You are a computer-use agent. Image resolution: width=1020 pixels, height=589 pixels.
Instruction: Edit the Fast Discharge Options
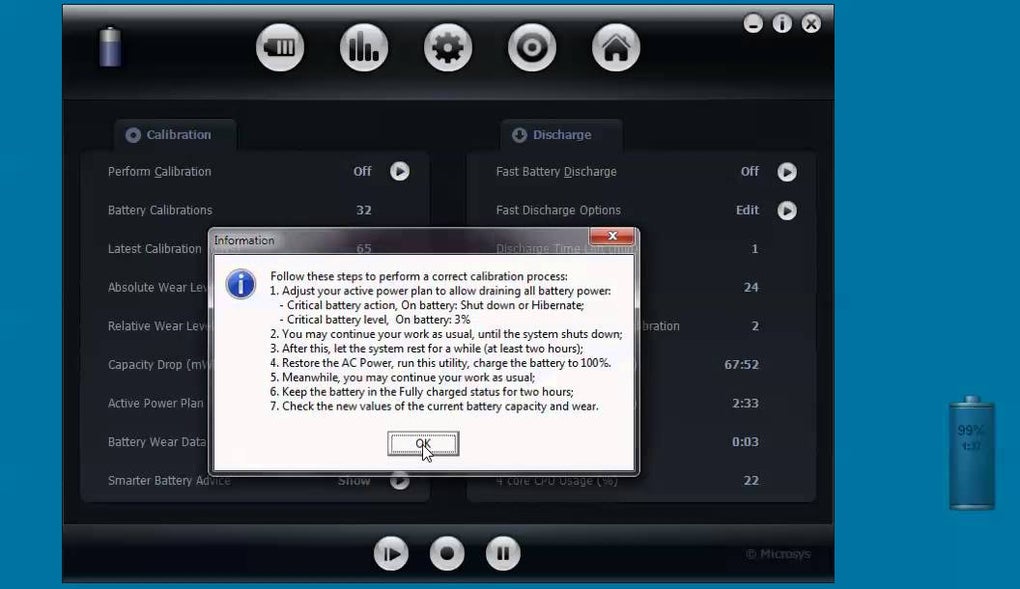746,210
